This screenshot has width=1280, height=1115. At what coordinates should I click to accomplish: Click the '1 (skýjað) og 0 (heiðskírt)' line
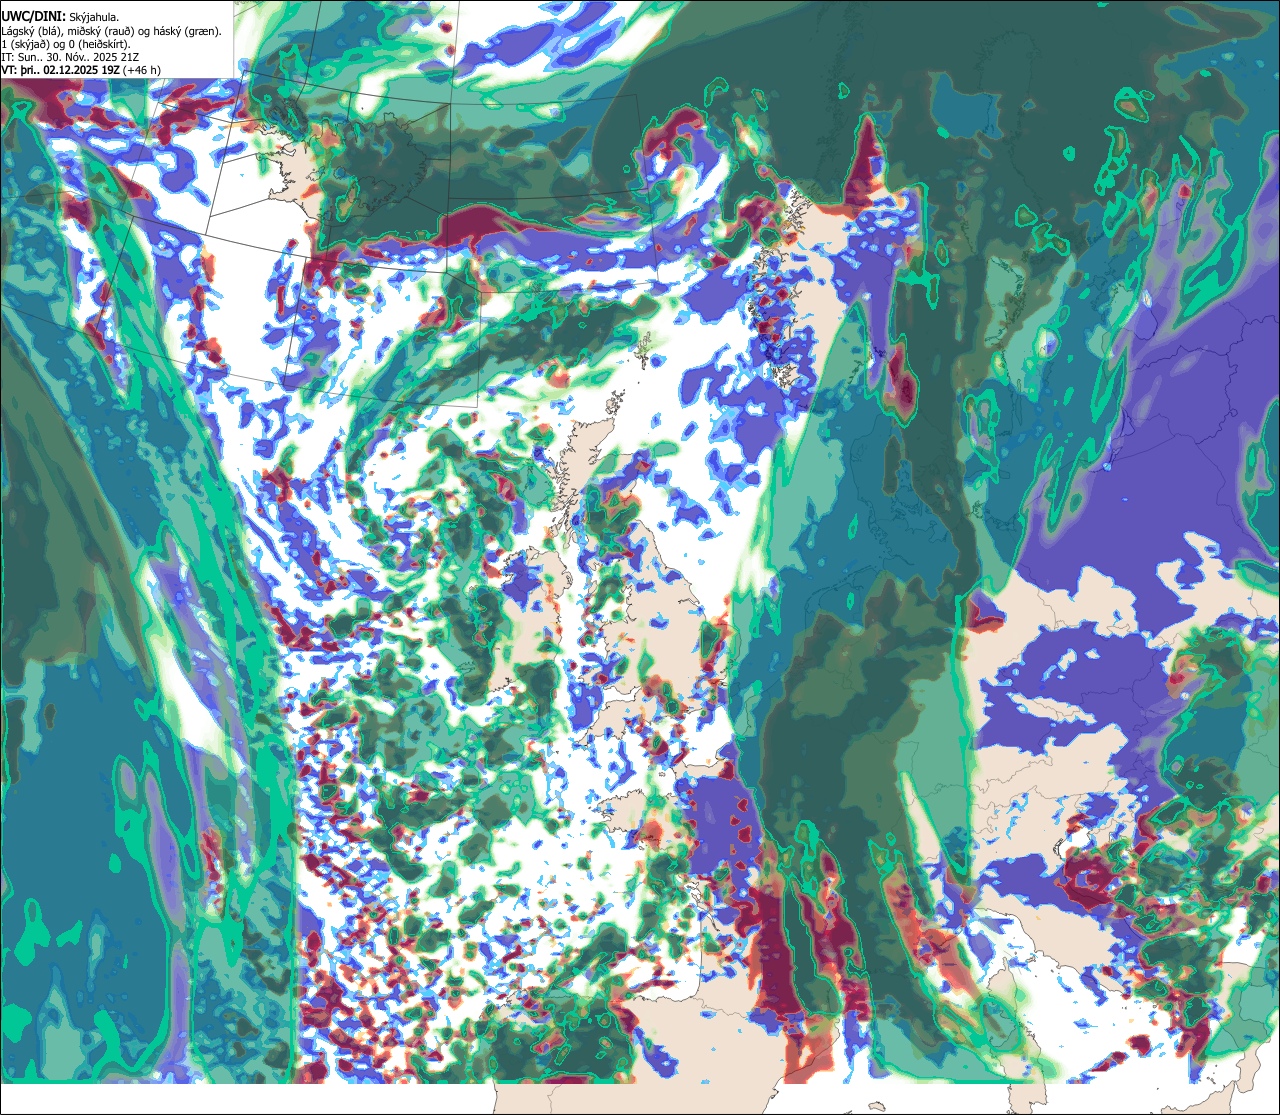(x=66, y=44)
